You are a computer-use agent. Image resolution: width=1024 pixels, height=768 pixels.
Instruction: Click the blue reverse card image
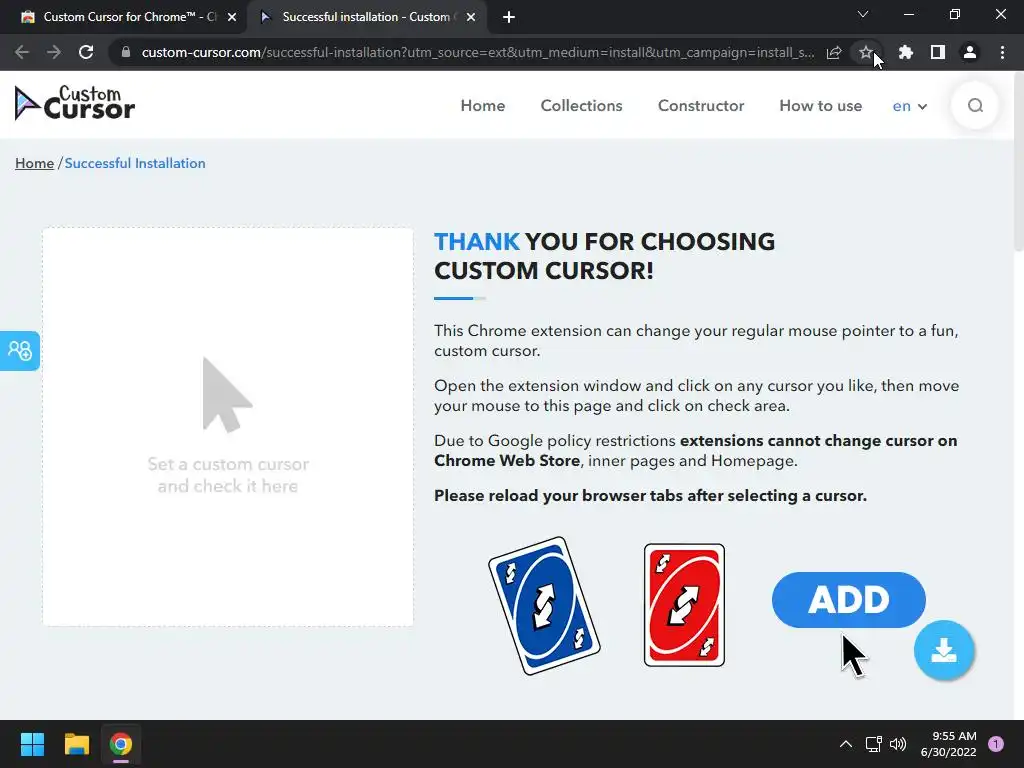pos(544,606)
